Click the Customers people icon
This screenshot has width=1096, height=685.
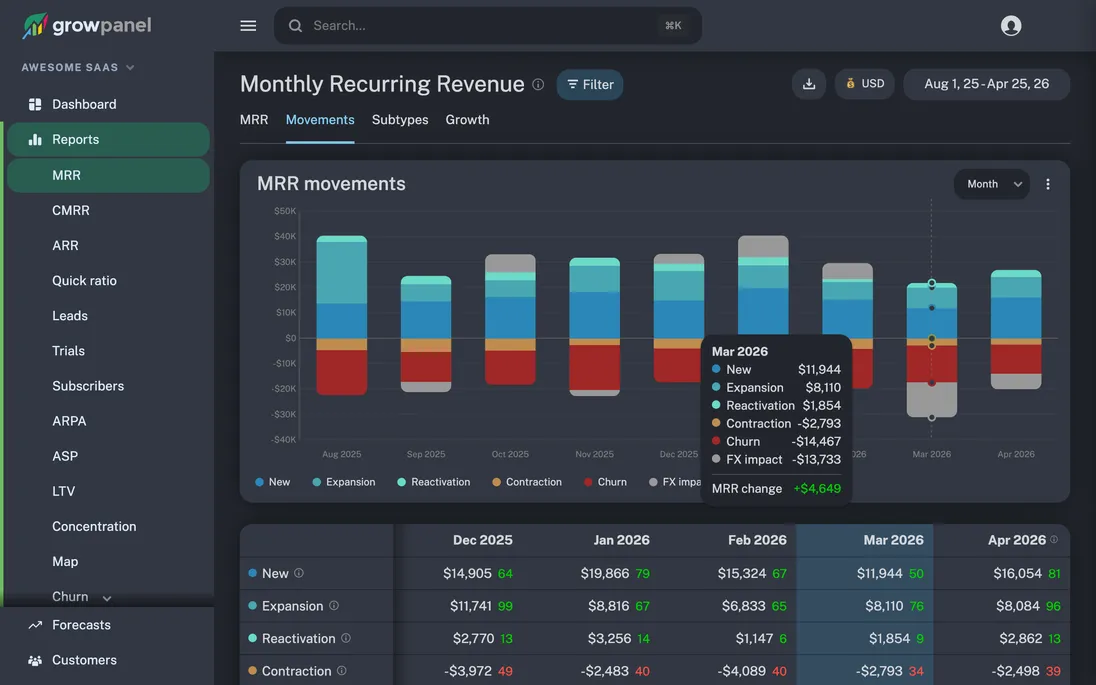pos(35,660)
